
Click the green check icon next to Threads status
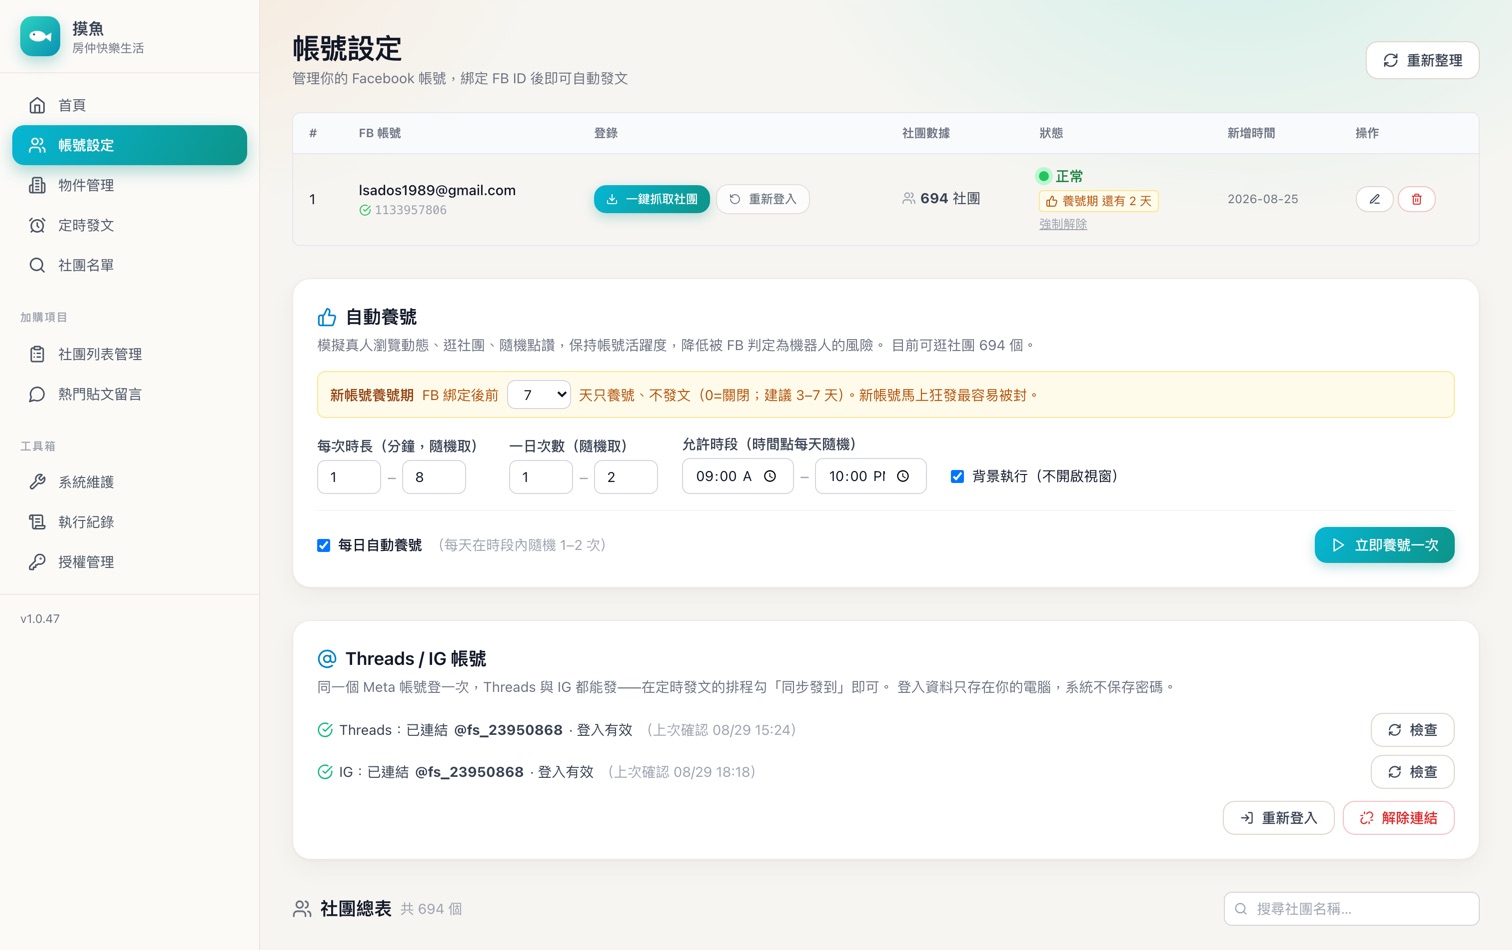(x=325, y=730)
